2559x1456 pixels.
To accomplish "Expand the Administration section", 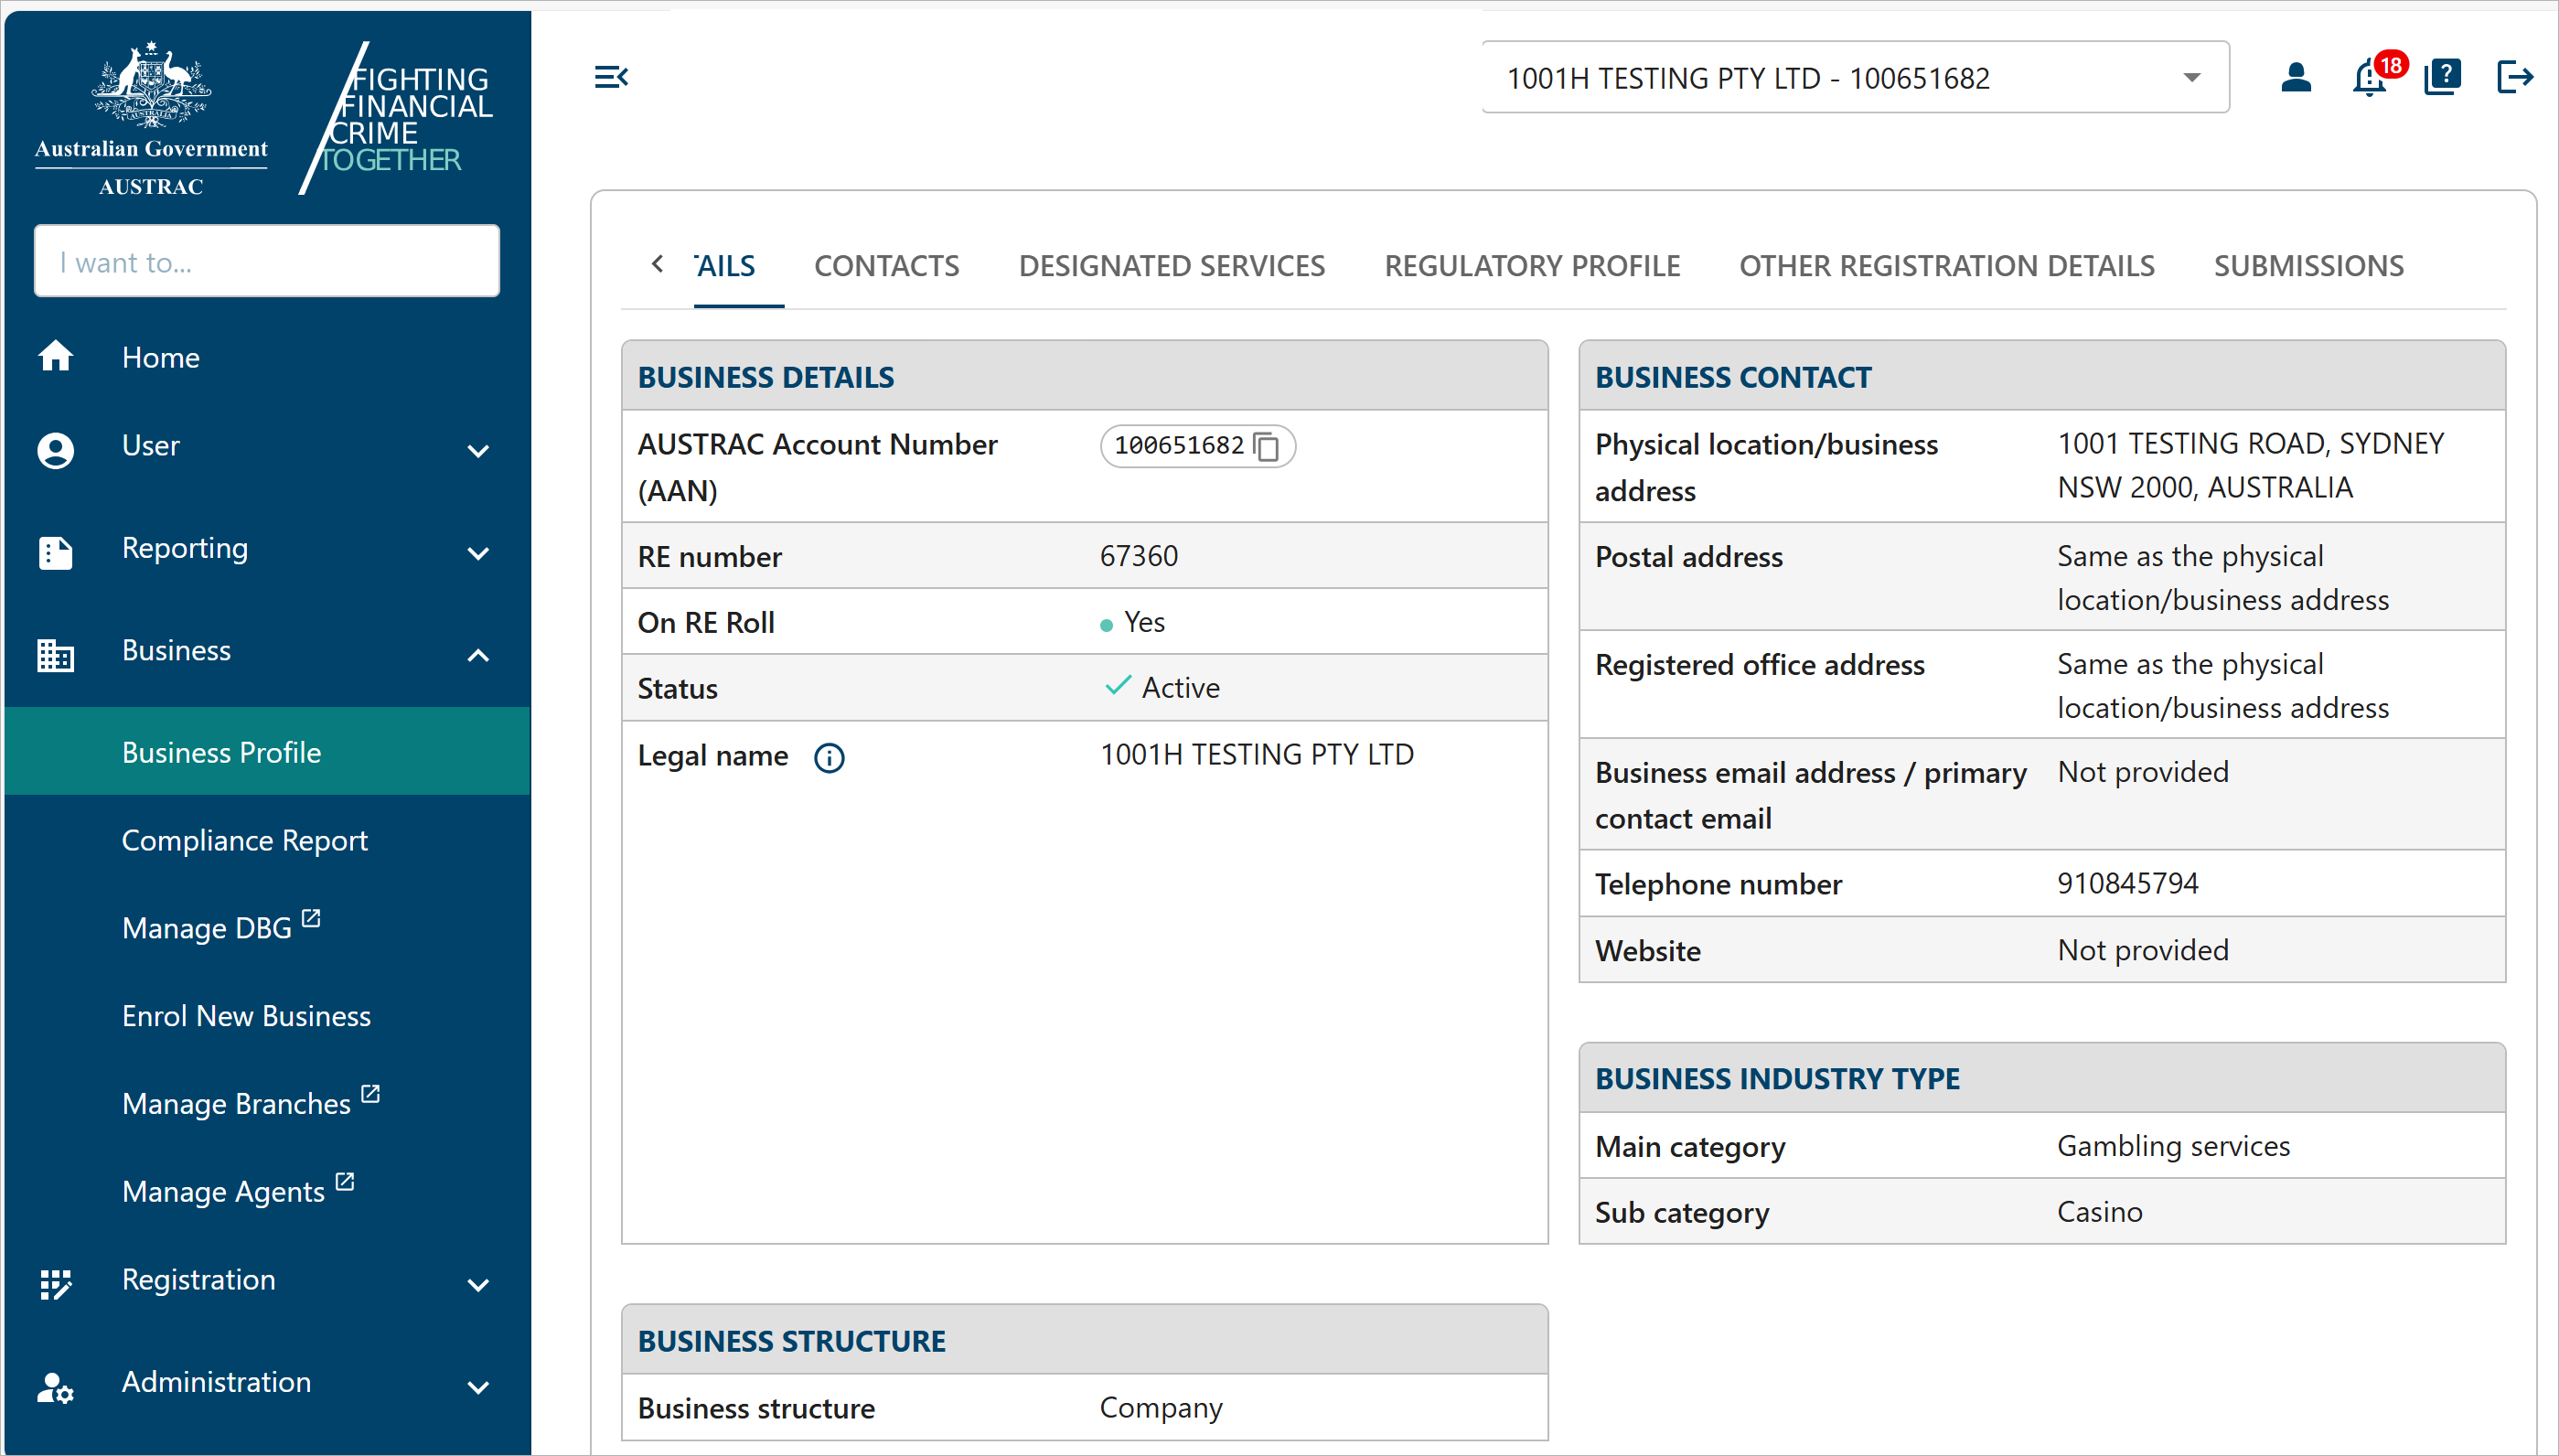I will point(479,1387).
